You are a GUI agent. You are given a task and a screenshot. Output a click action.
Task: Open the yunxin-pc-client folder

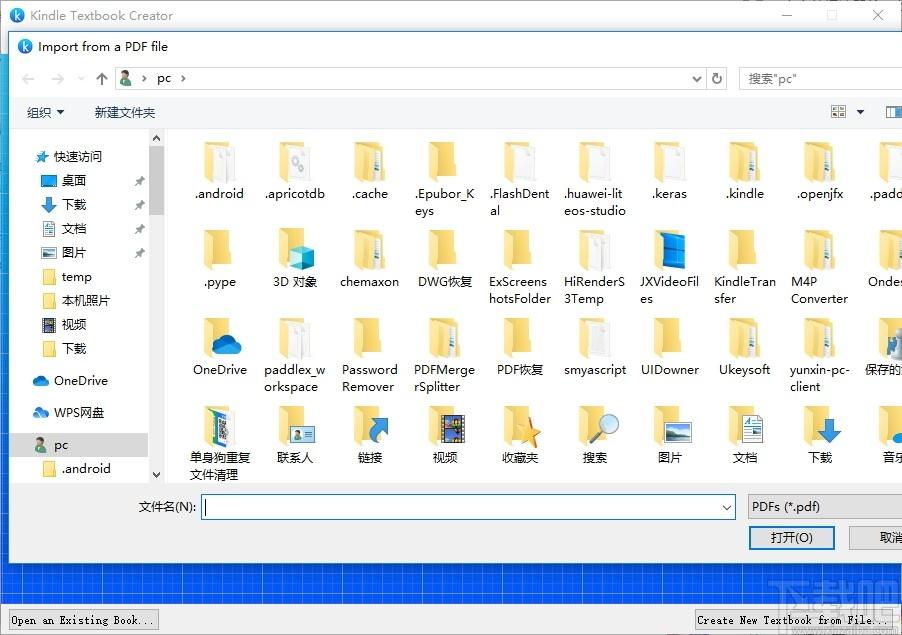pyautogui.click(x=820, y=355)
